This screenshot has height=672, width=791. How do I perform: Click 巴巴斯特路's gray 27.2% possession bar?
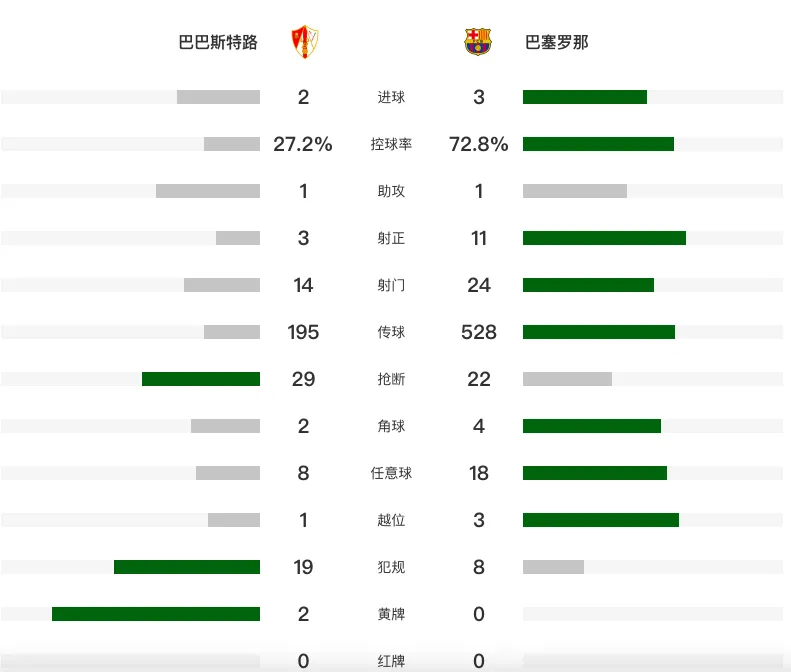tap(232, 144)
